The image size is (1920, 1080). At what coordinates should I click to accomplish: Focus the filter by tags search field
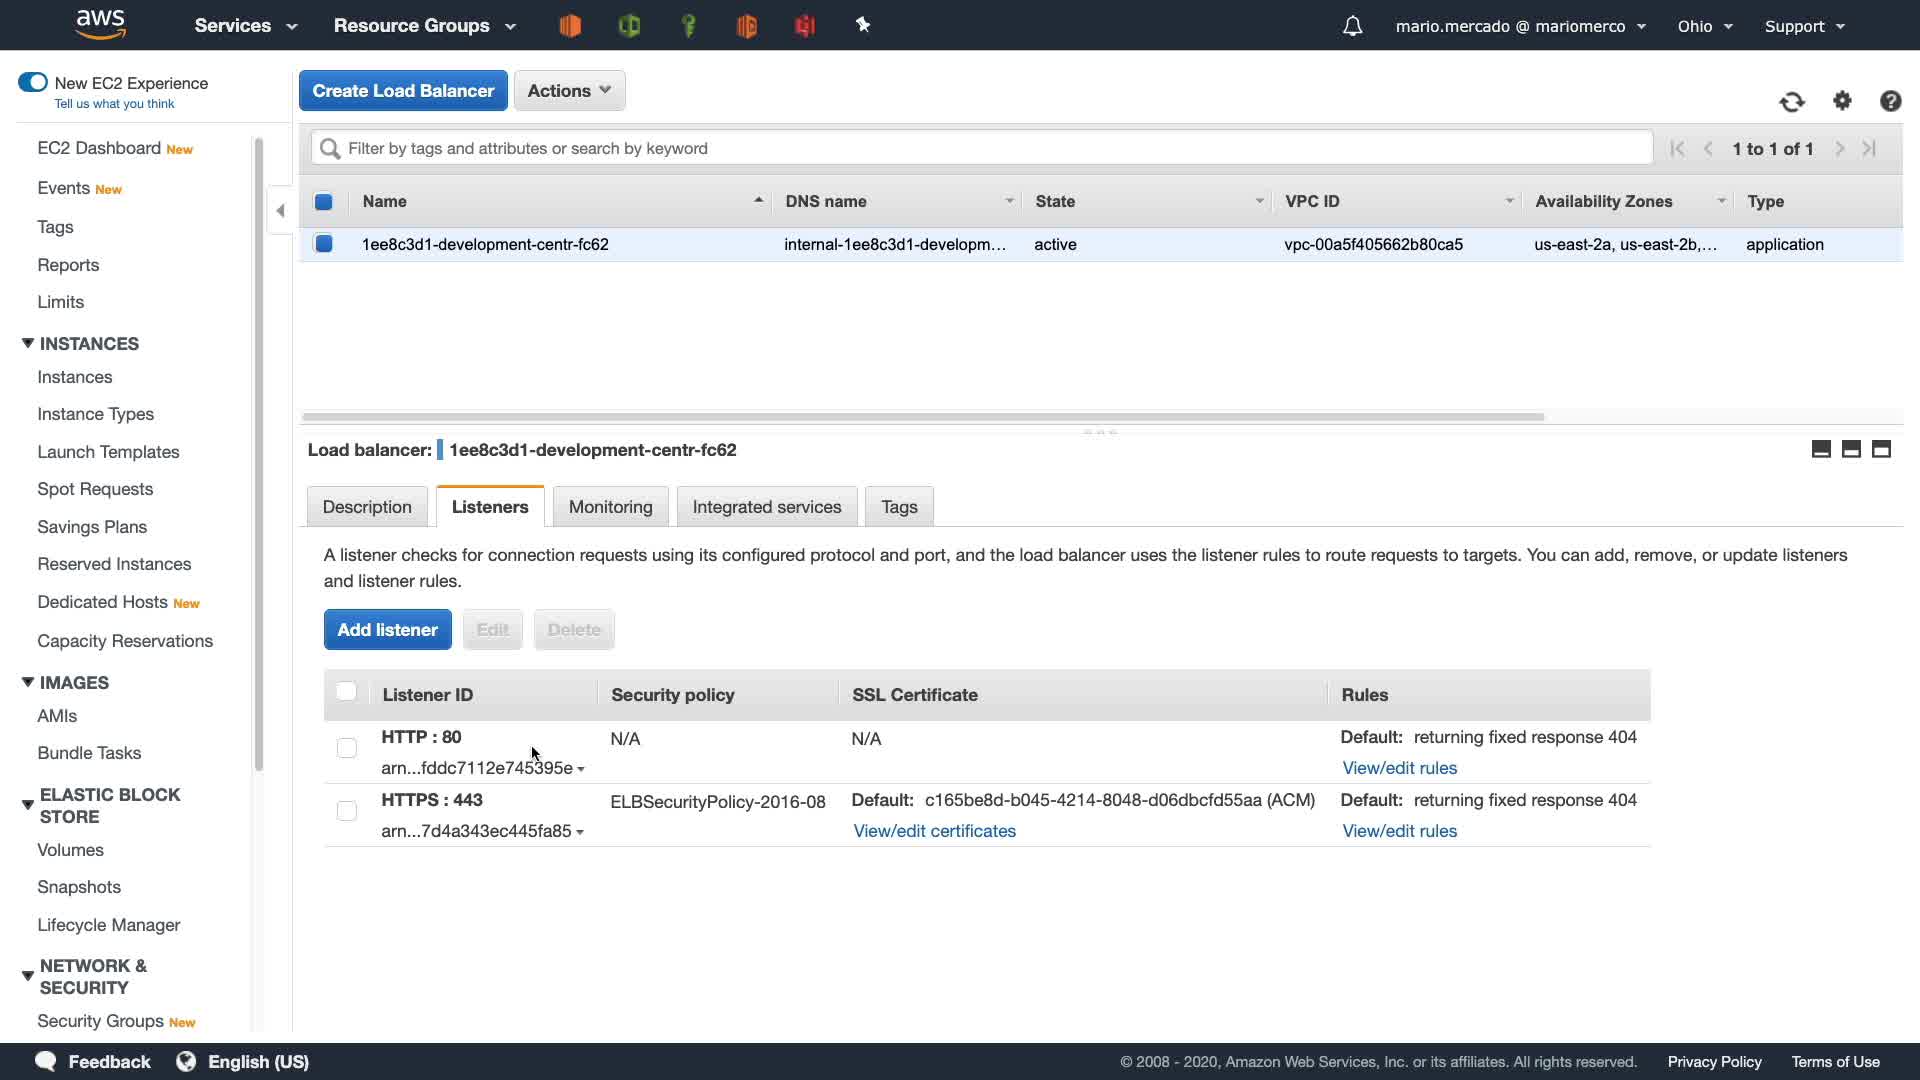[980, 148]
